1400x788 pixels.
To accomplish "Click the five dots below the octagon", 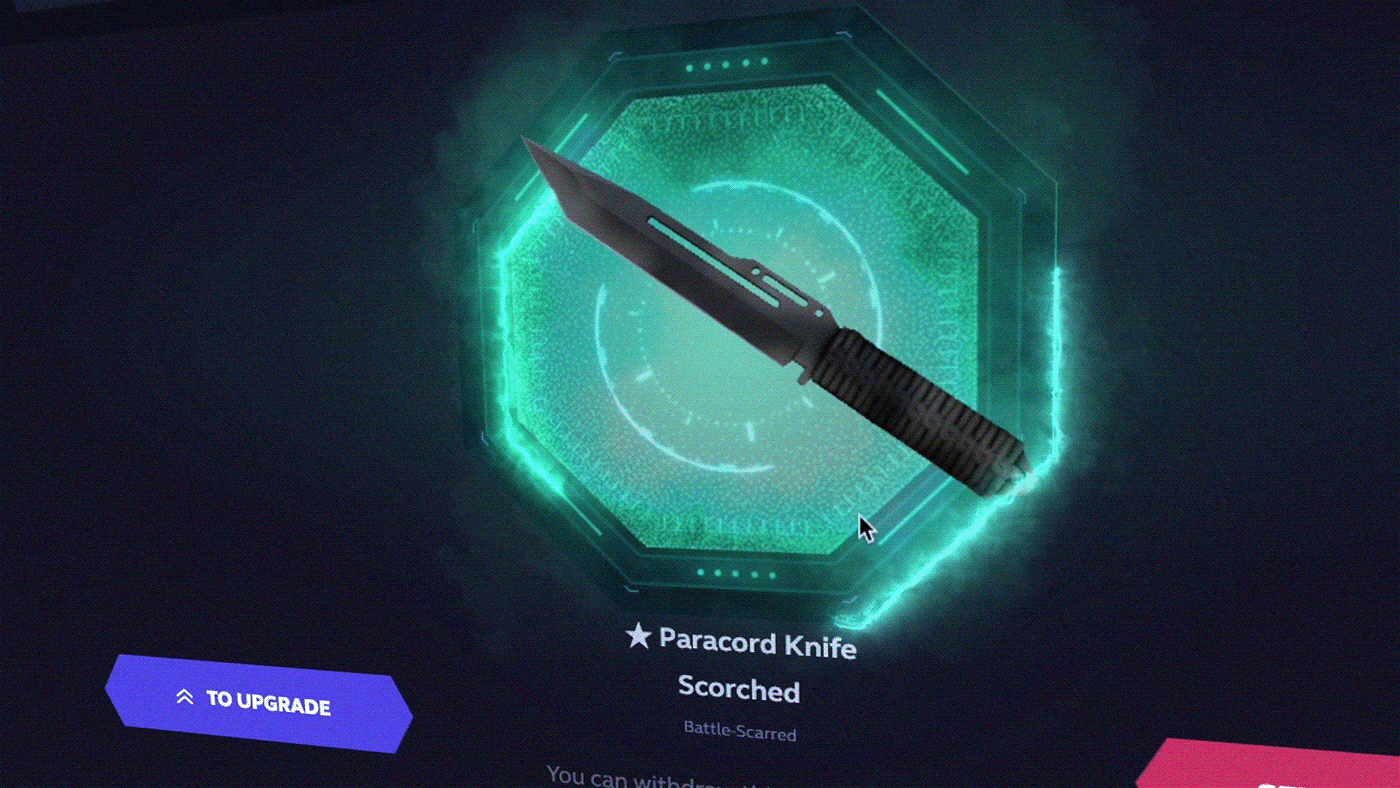I will pyautogui.click(x=733, y=574).
